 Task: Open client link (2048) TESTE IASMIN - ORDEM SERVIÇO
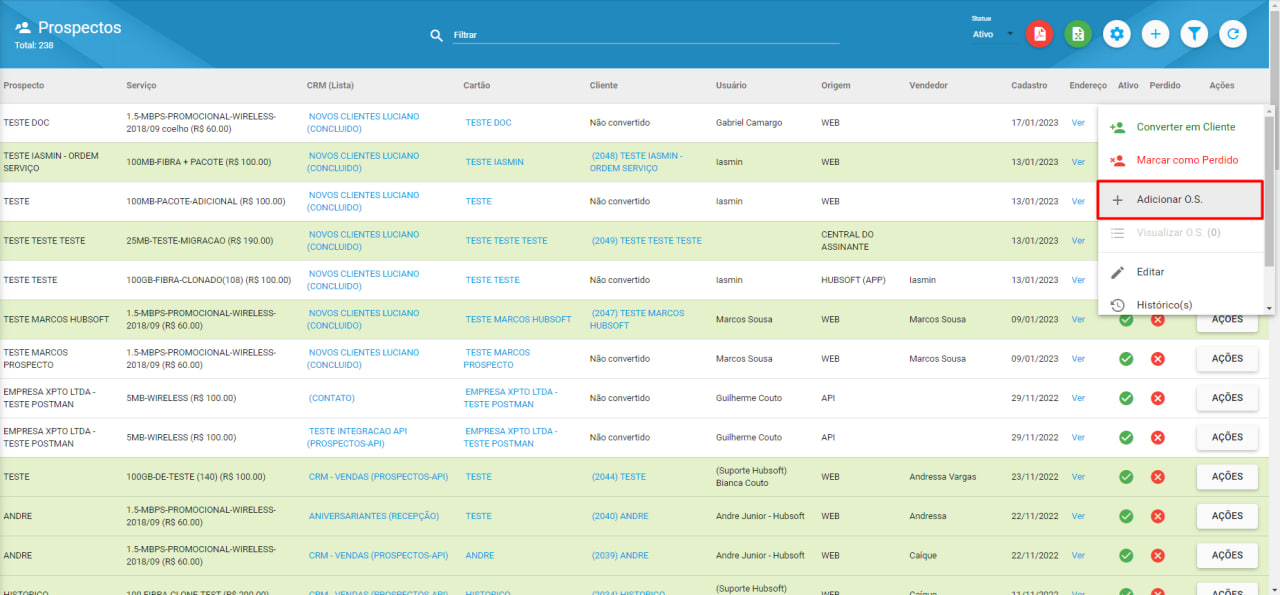637,162
